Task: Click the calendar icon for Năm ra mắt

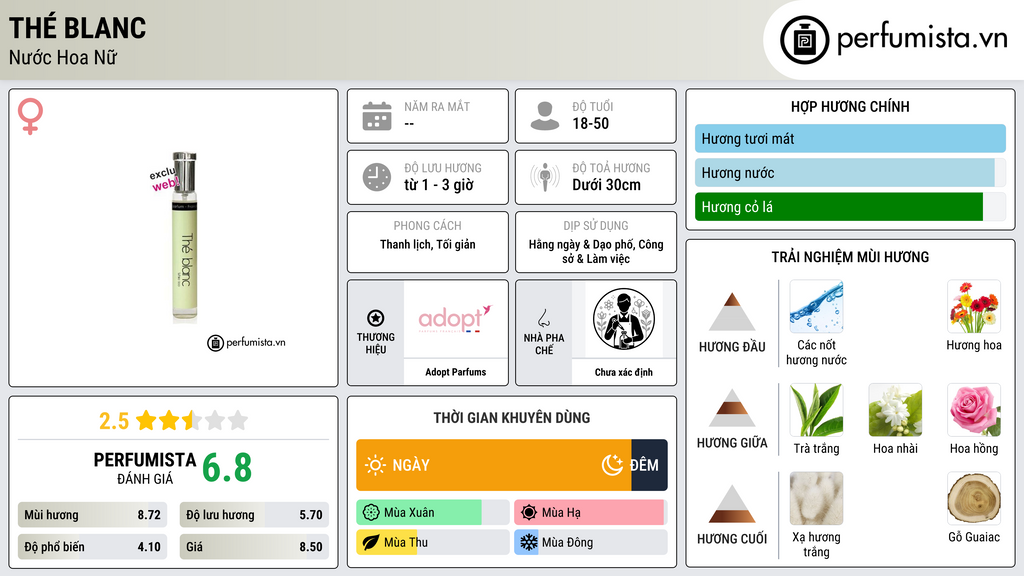Action: [377, 116]
